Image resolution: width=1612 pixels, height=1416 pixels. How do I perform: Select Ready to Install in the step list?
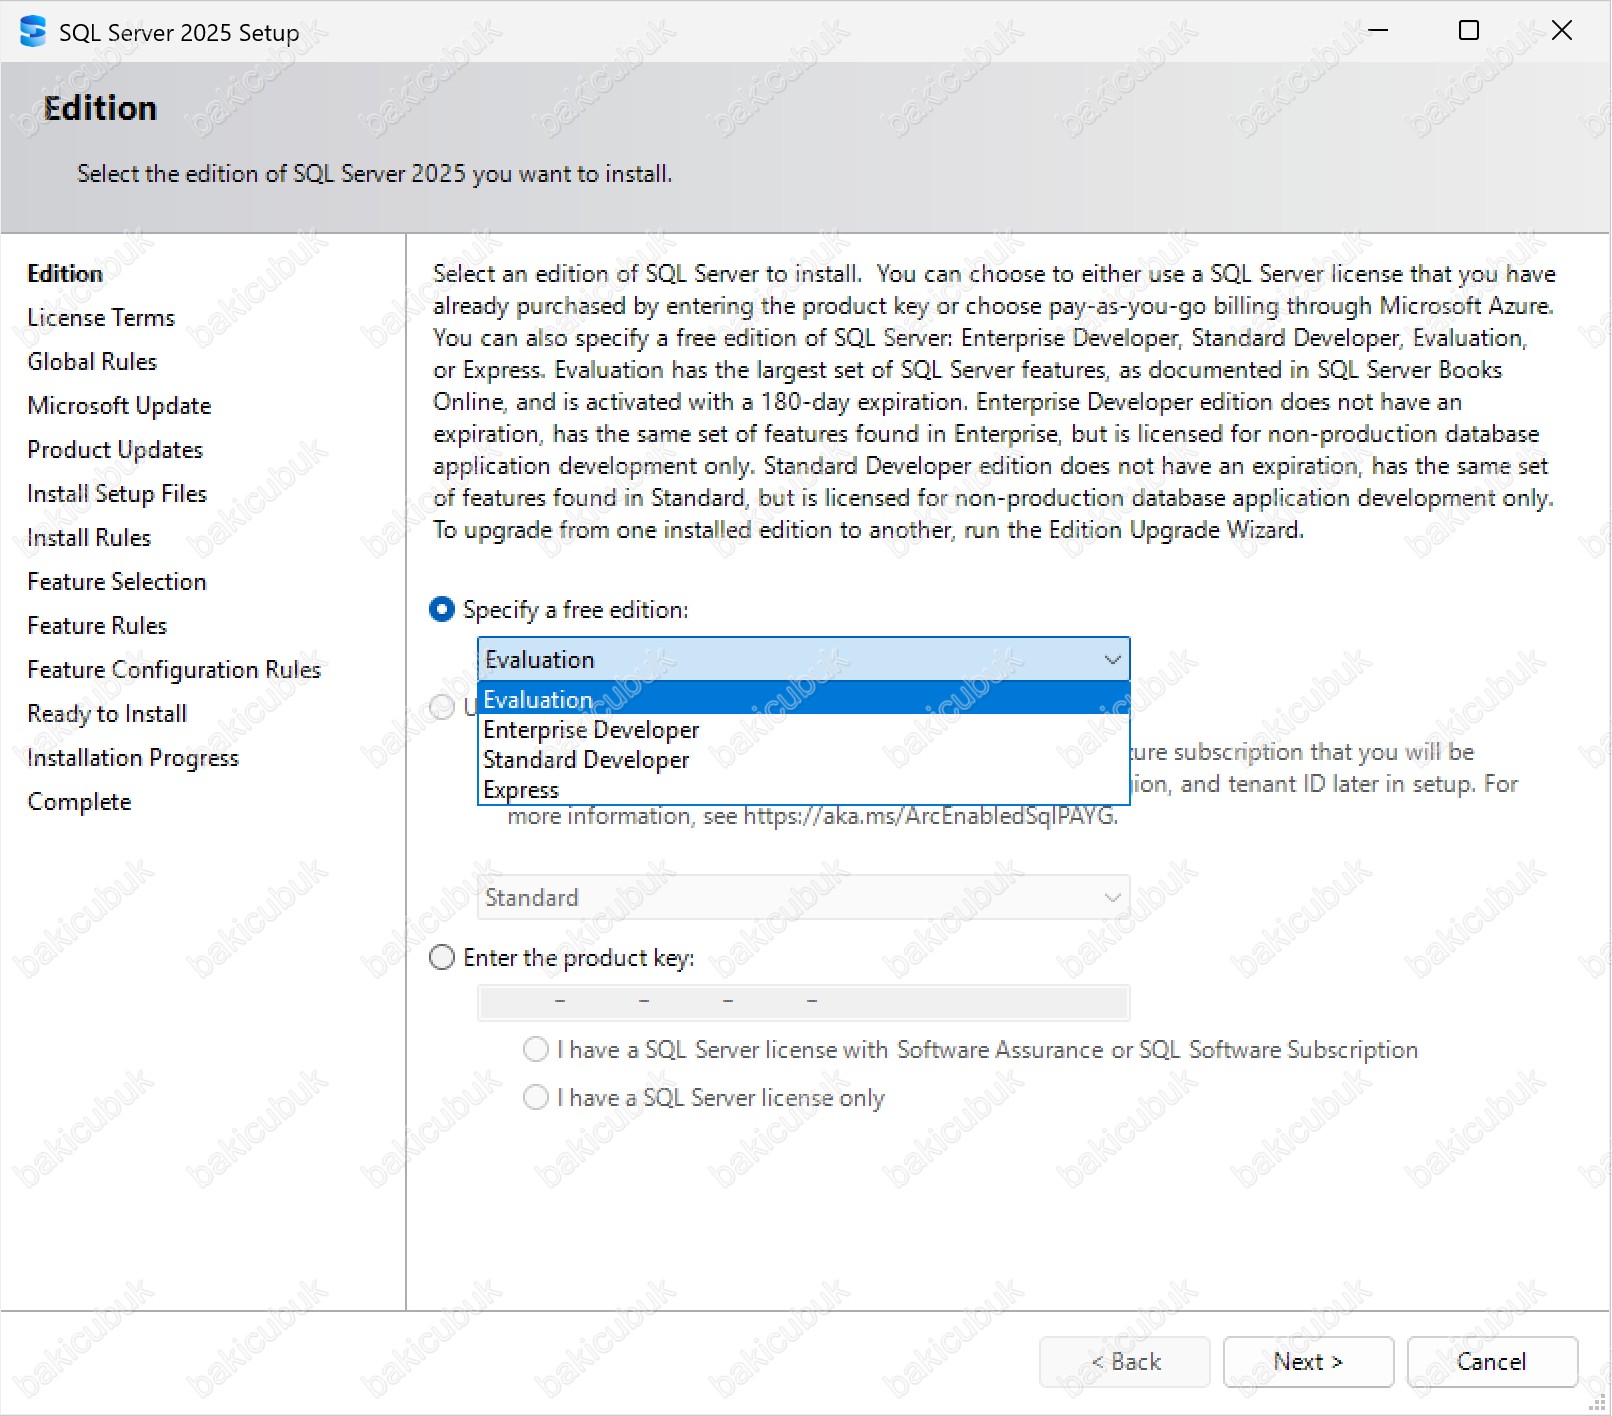[x=107, y=713]
